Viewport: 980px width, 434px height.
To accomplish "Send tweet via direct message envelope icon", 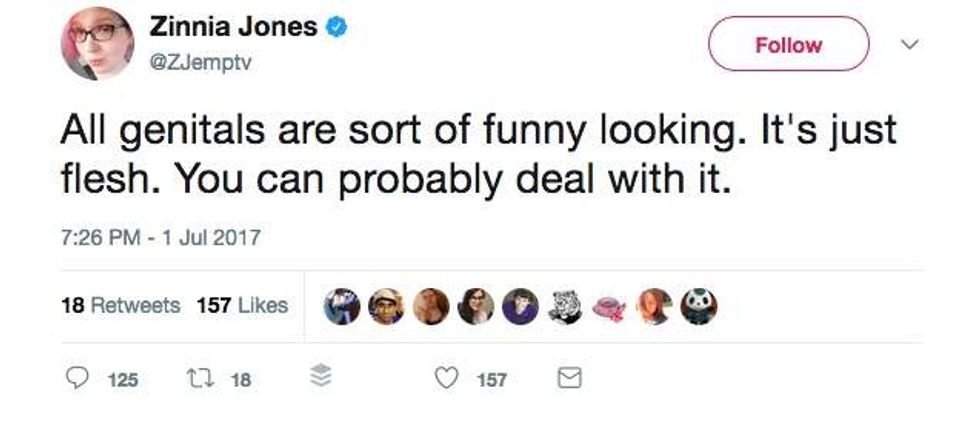I will point(568,379).
